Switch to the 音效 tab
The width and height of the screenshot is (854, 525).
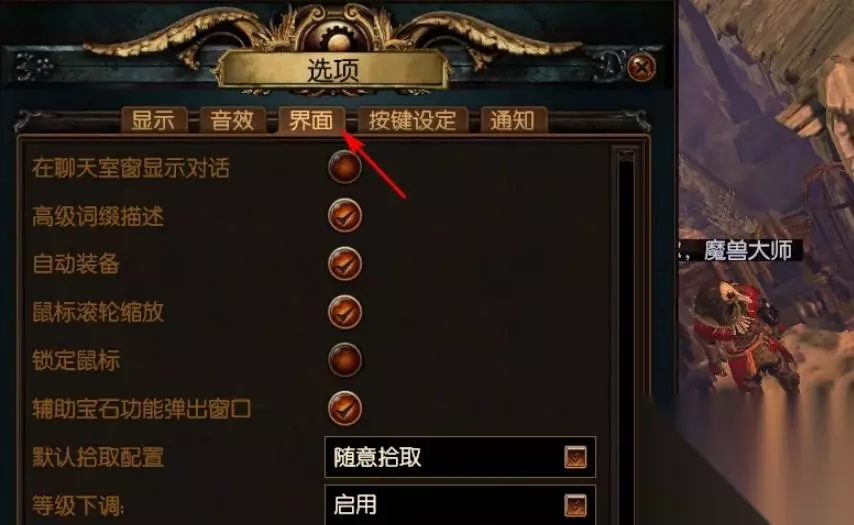233,120
